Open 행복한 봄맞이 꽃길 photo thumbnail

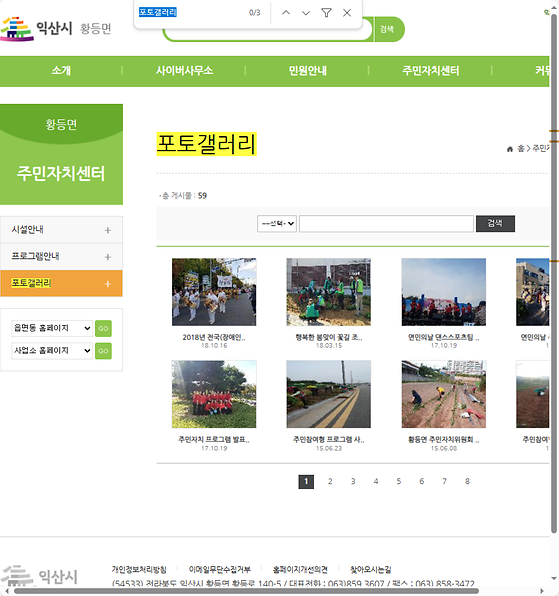pos(329,292)
